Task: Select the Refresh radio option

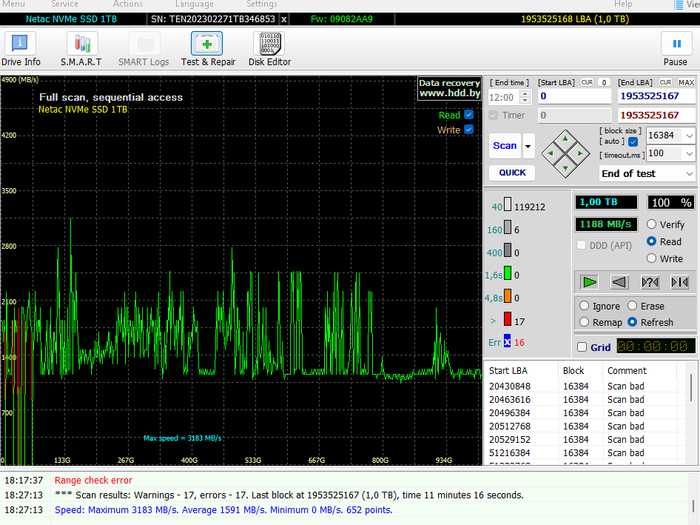Action: pos(632,322)
